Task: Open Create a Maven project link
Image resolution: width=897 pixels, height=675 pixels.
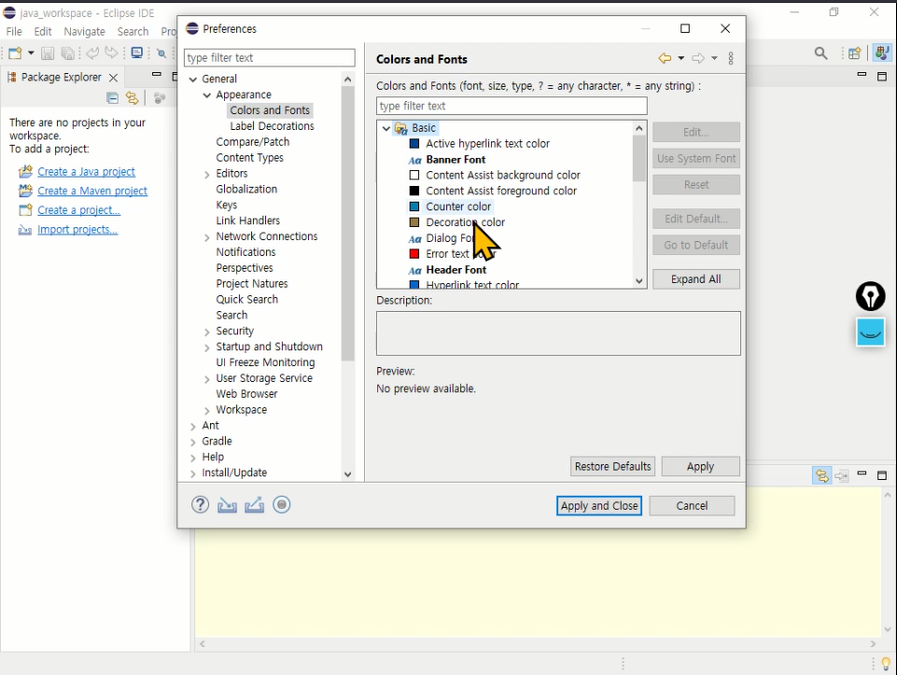Action: pos(92,191)
